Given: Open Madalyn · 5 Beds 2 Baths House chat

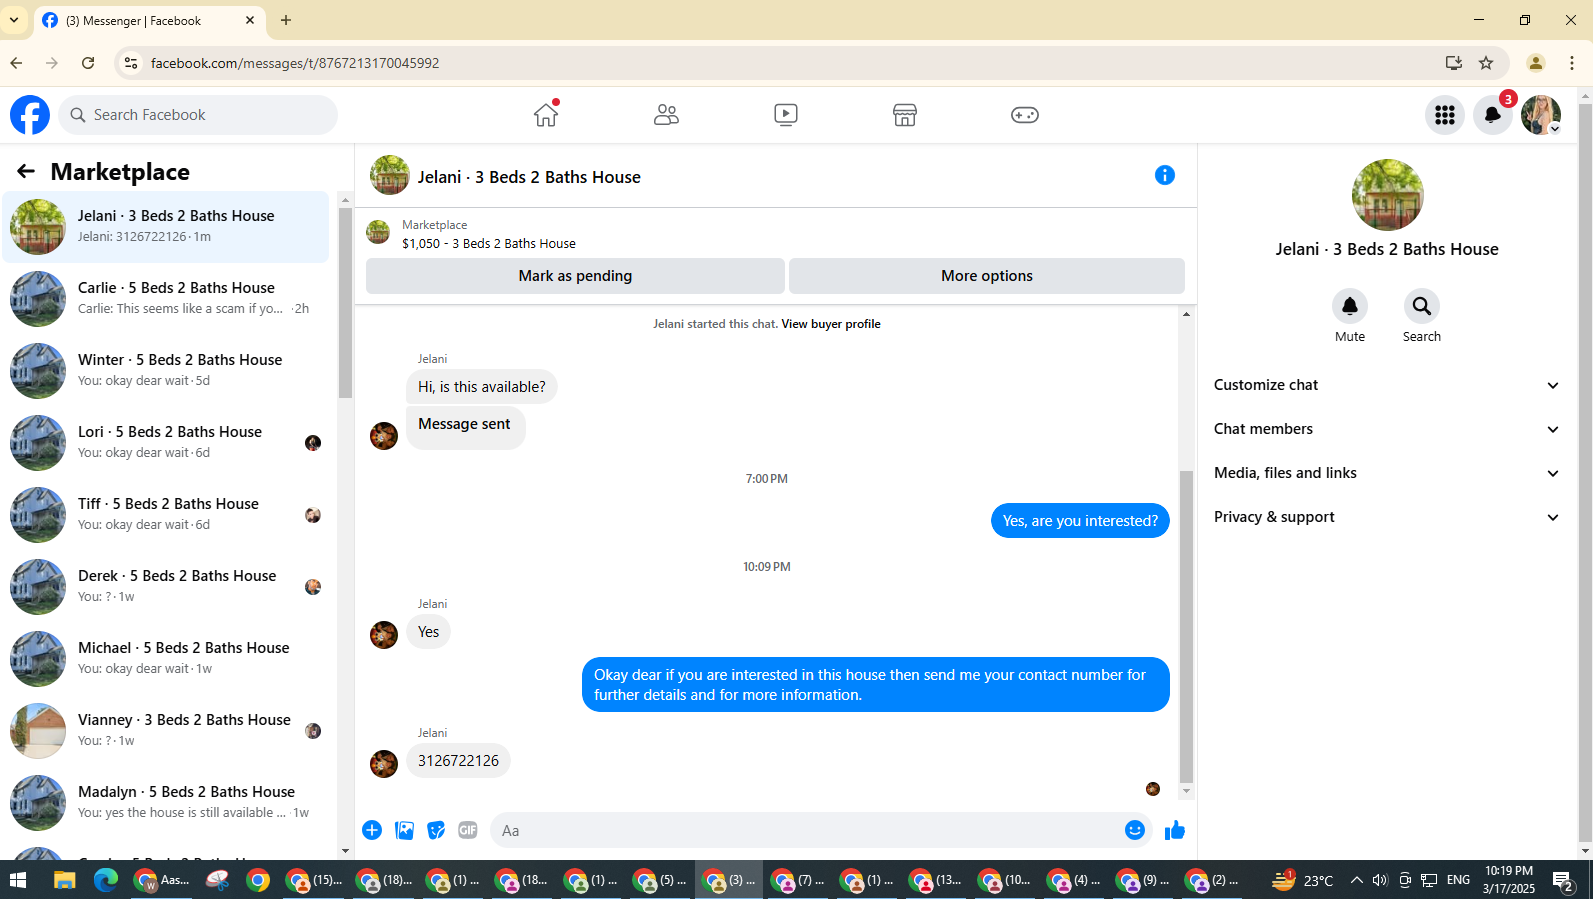Looking at the screenshot, I should [166, 803].
